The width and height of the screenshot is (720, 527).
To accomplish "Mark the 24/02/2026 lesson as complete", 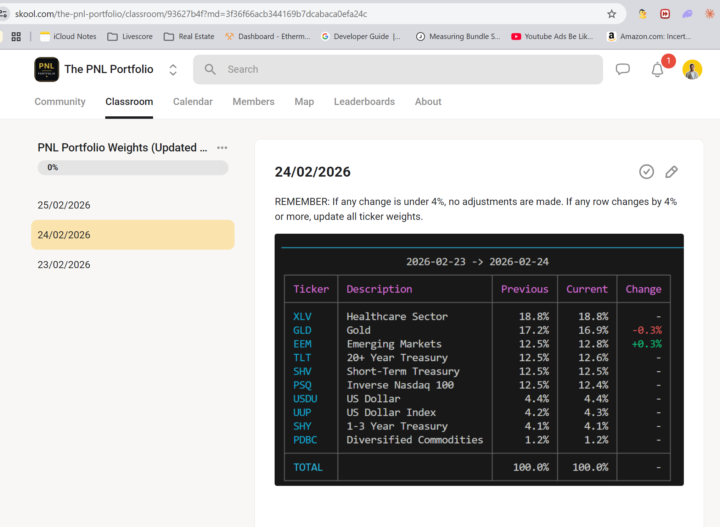I will point(646,172).
